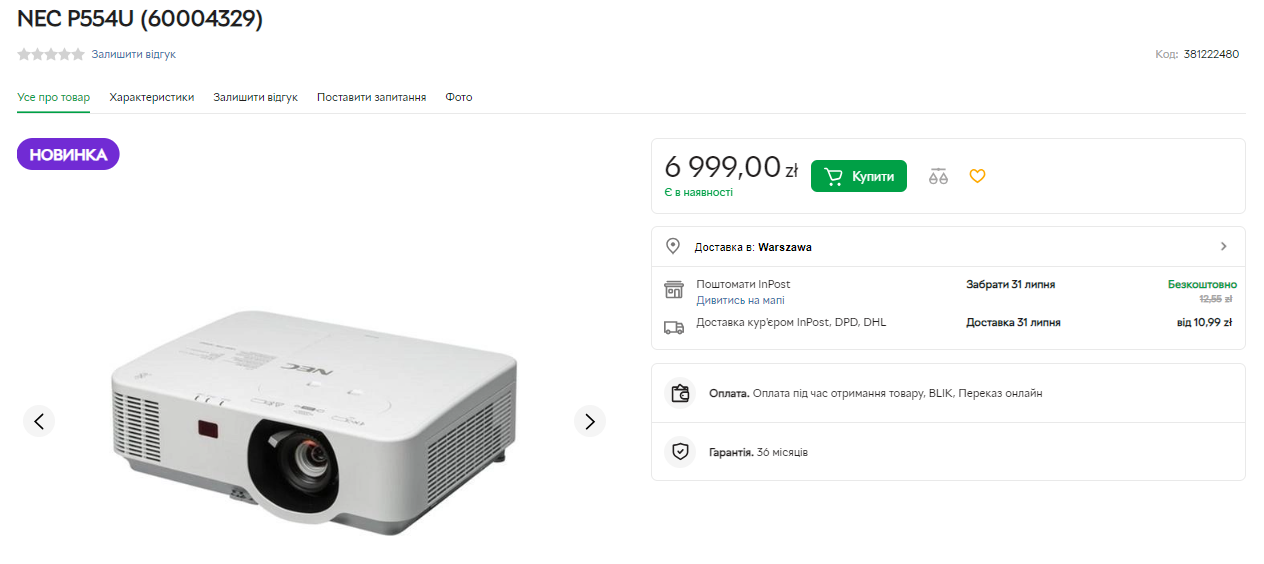Open 'Дивитись на мапі' link
1264x564 pixels.
(740, 300)
